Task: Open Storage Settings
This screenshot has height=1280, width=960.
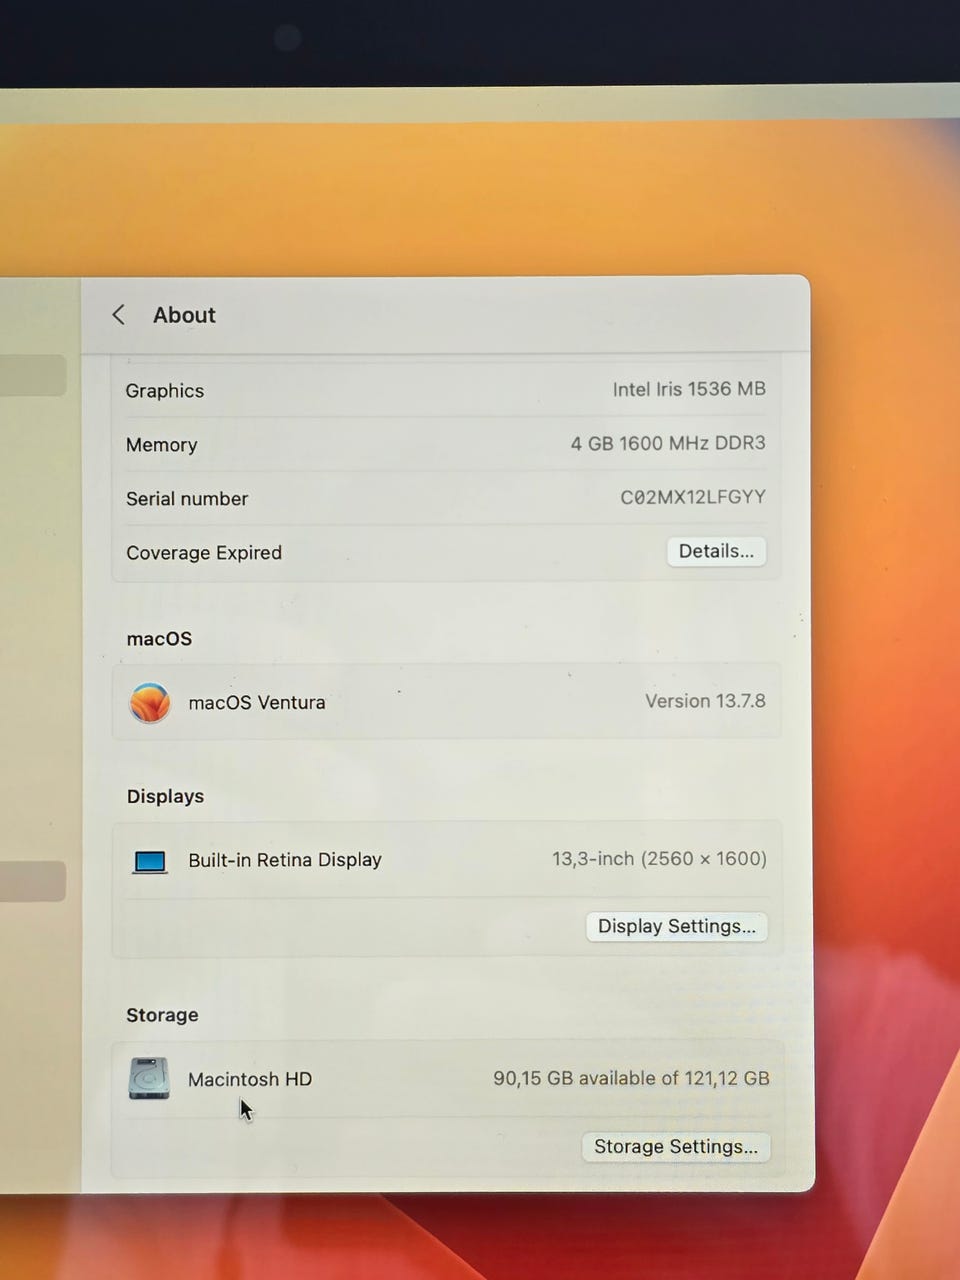Action: (676, 1147)
